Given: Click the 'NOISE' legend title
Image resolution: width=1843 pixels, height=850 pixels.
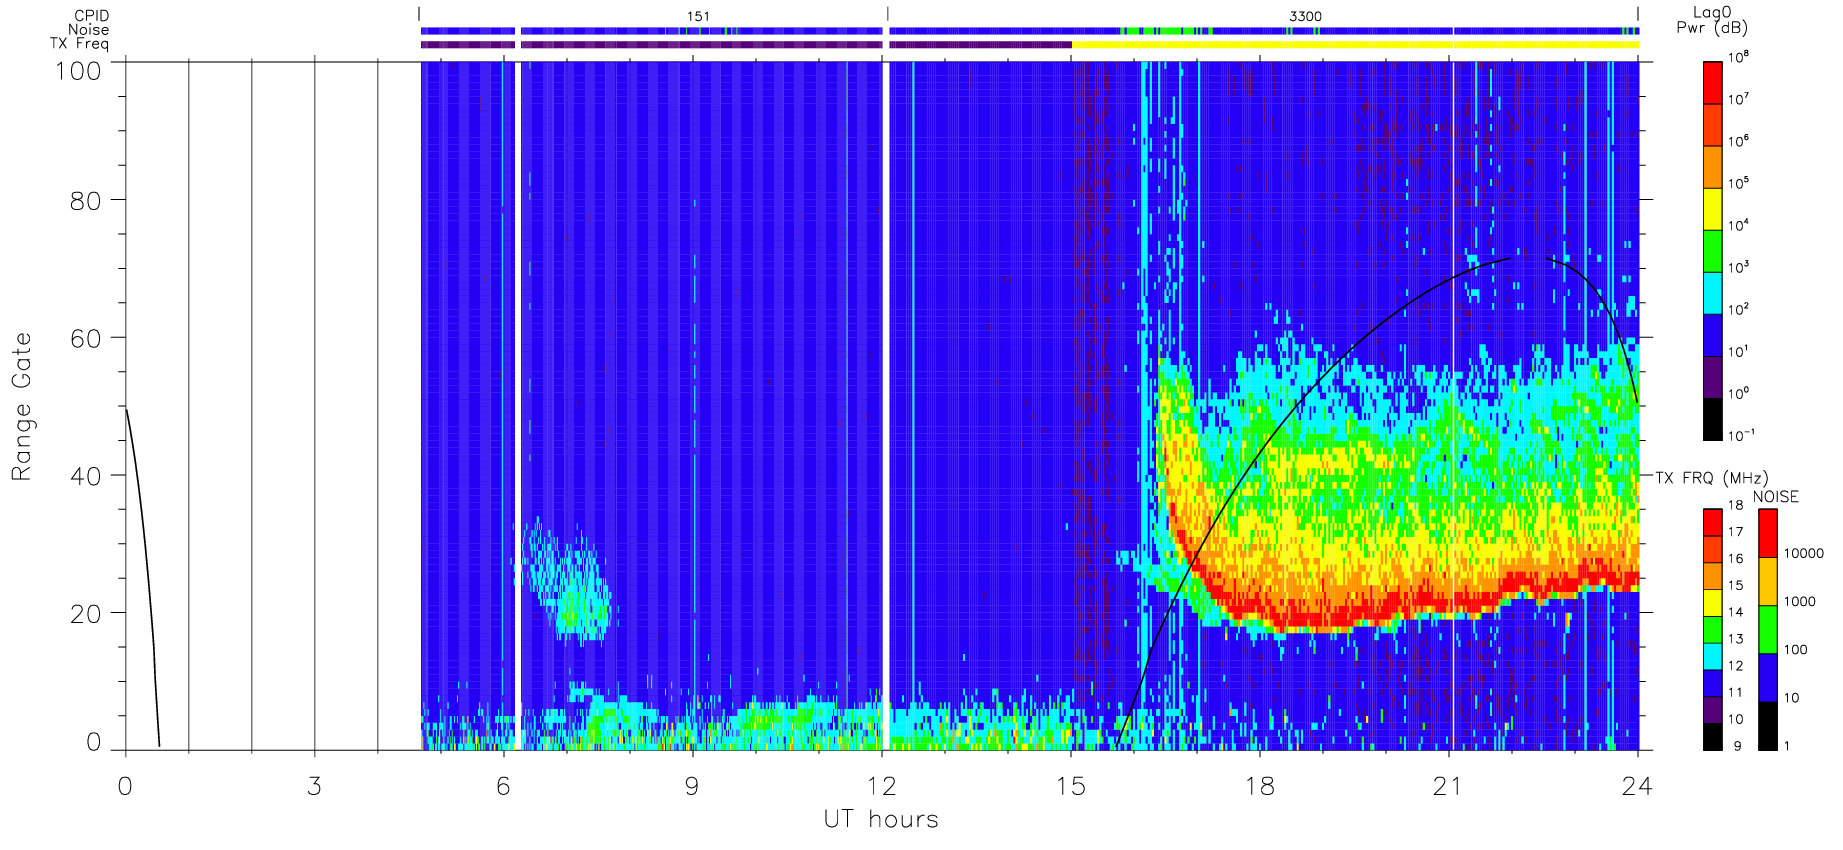Looking at the screenshot, I should coord(1775,497).
